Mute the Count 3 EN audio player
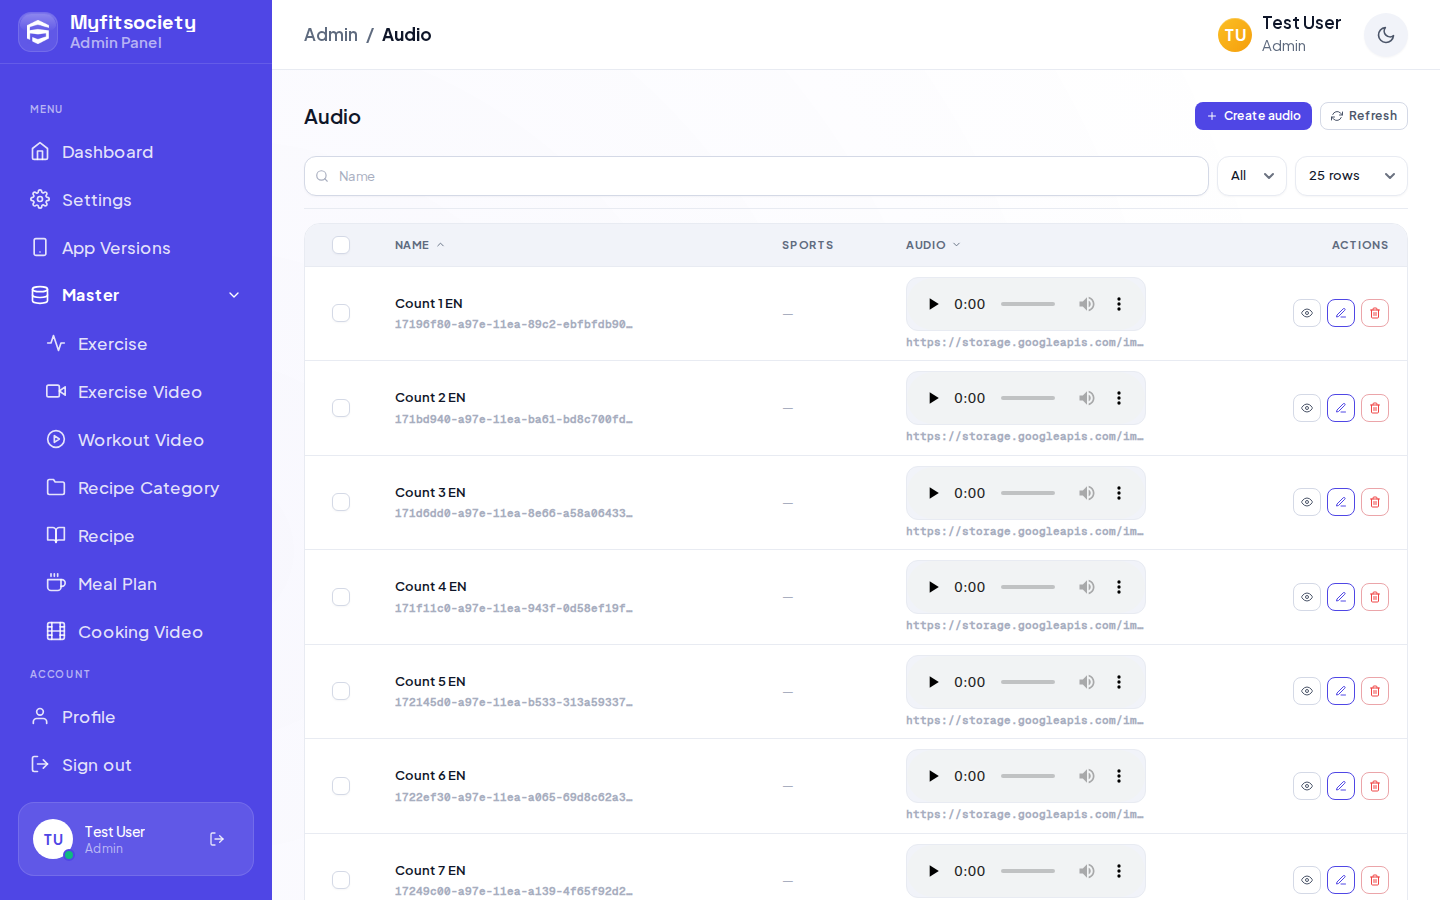This screenshot has height=900, width=1440. [x=1087, y=493]
